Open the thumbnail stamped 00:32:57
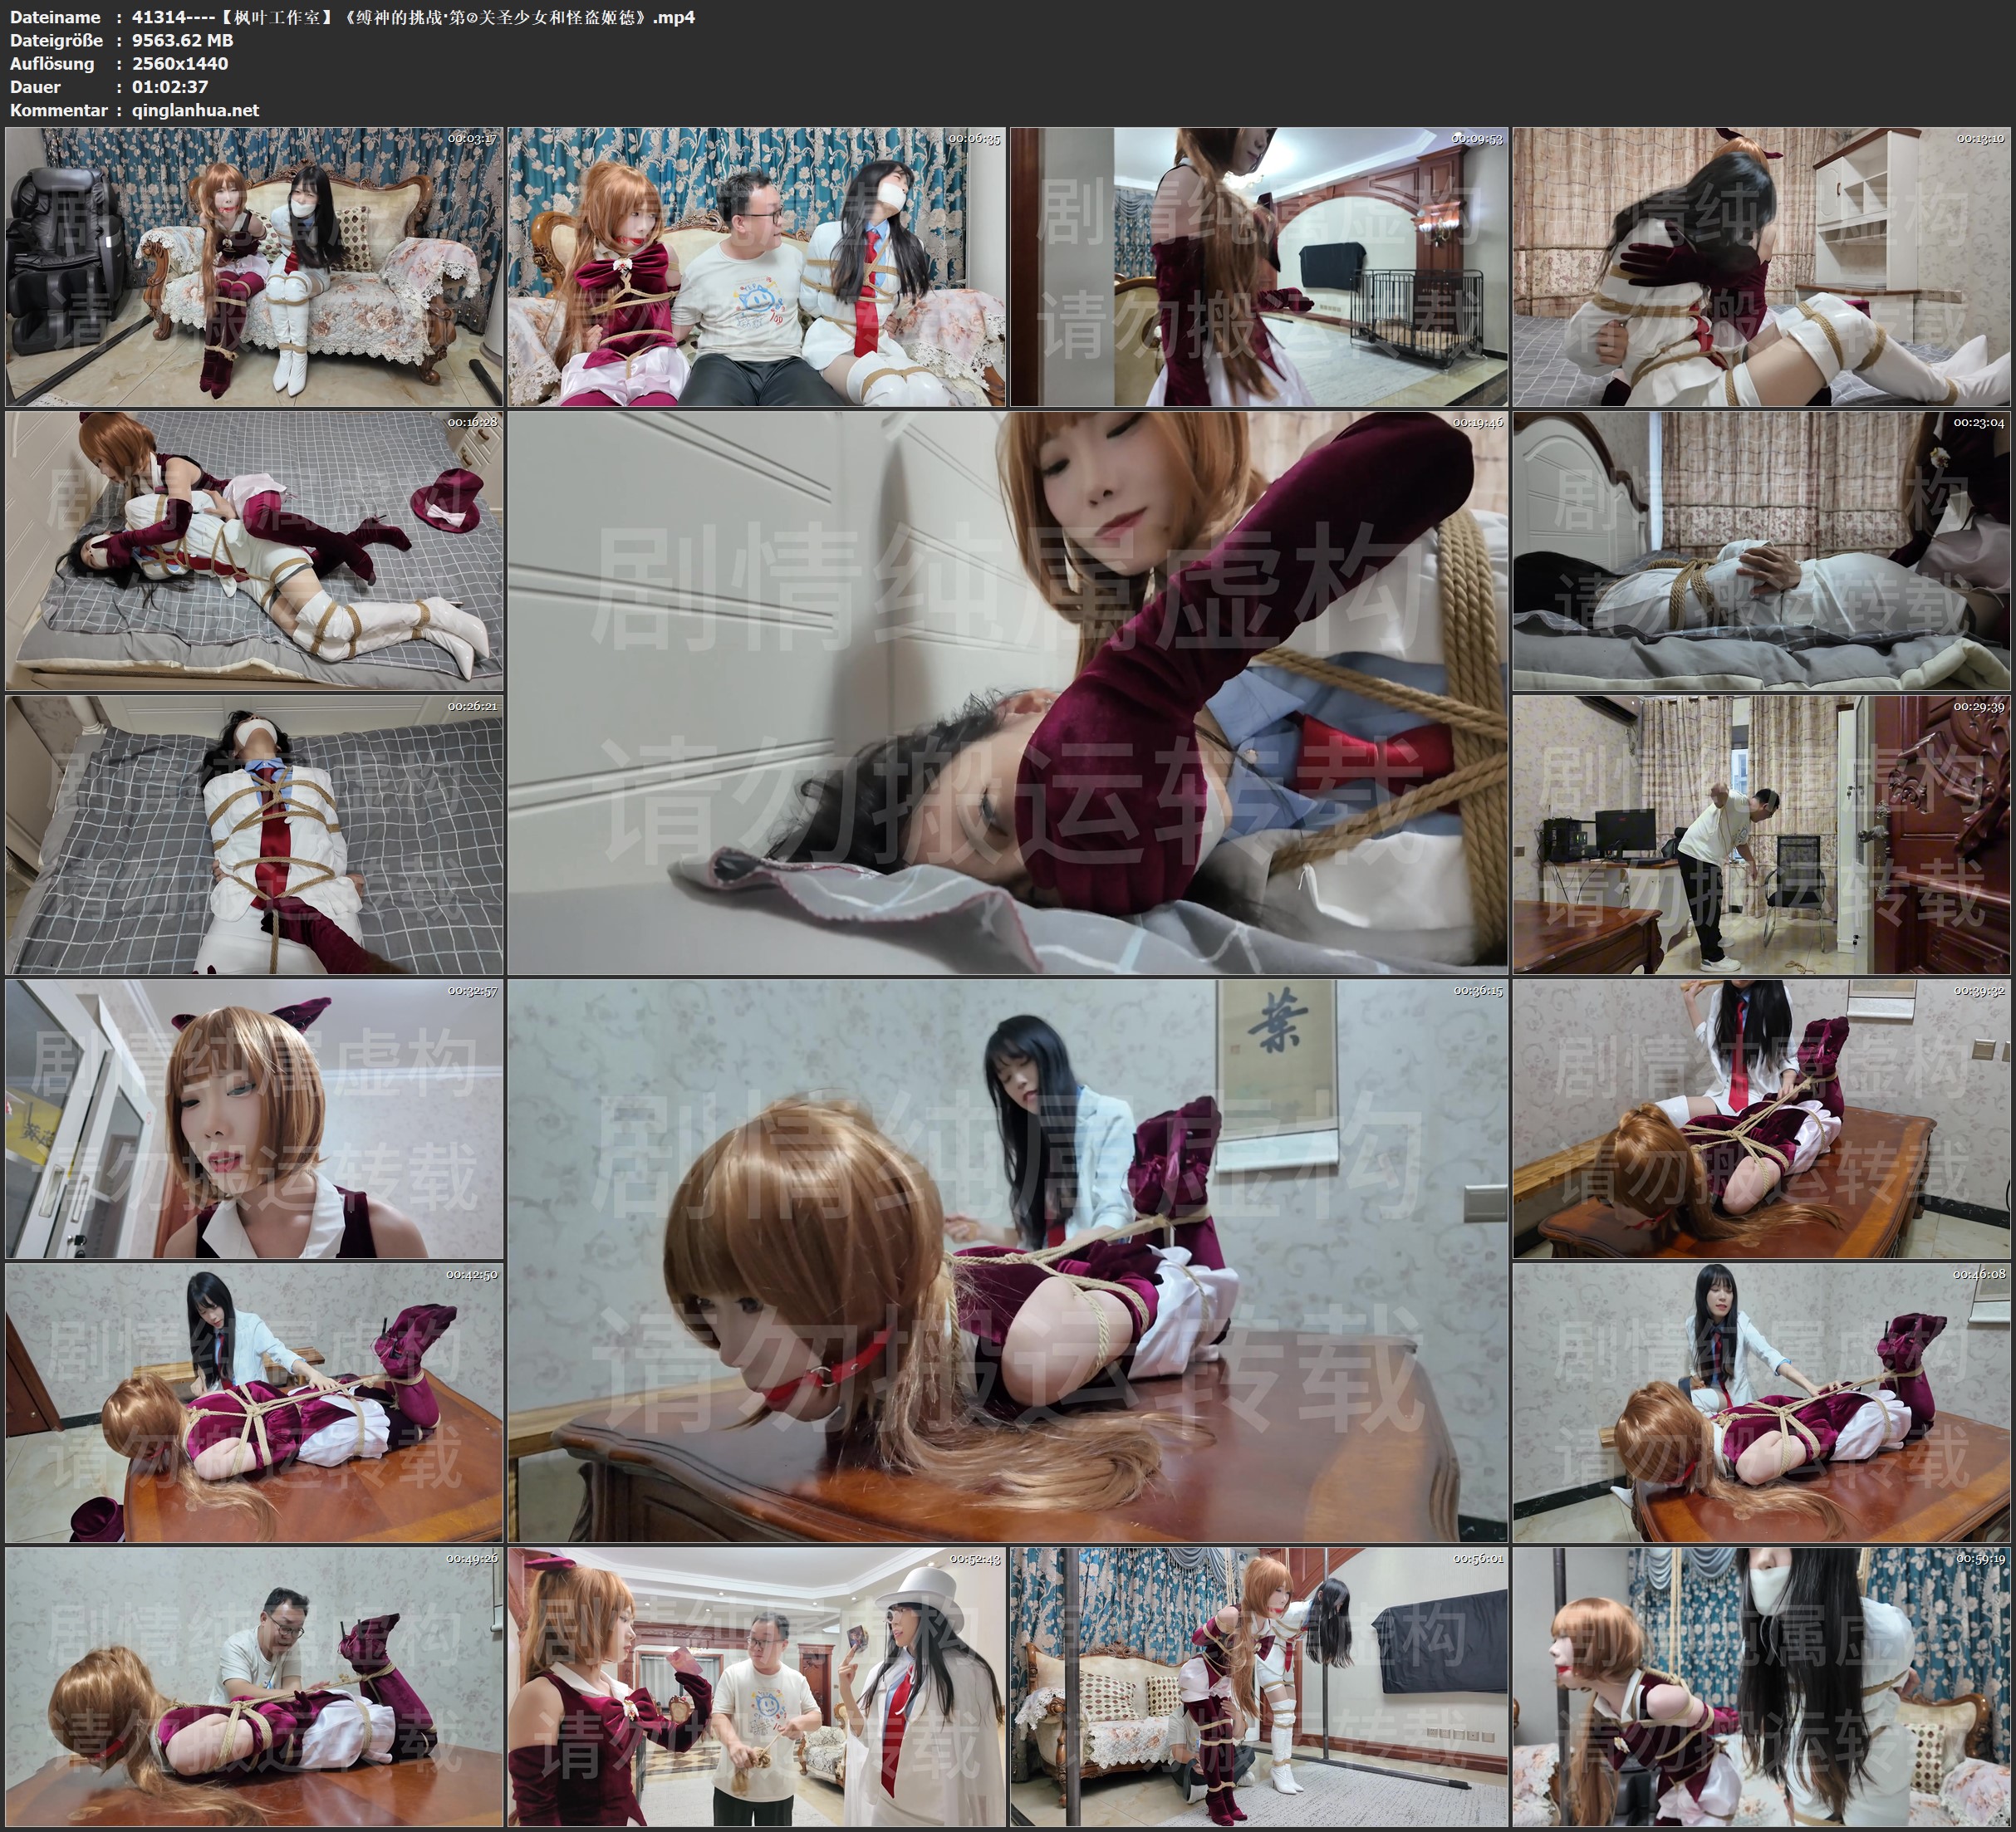Viewport: 2016px width, 1832px height. pos(254,1119)
